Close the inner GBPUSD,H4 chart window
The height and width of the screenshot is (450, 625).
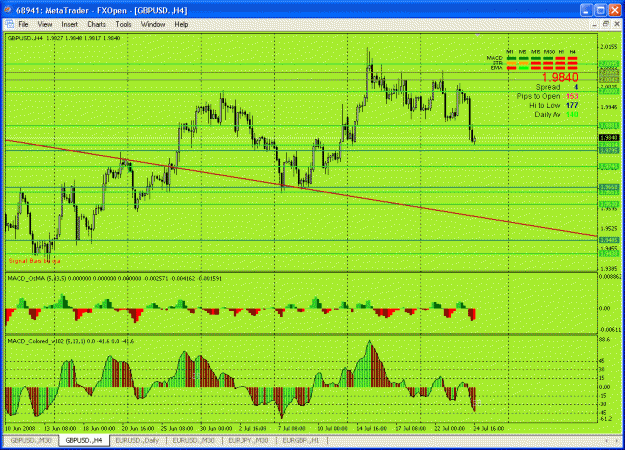click(617, 24)
